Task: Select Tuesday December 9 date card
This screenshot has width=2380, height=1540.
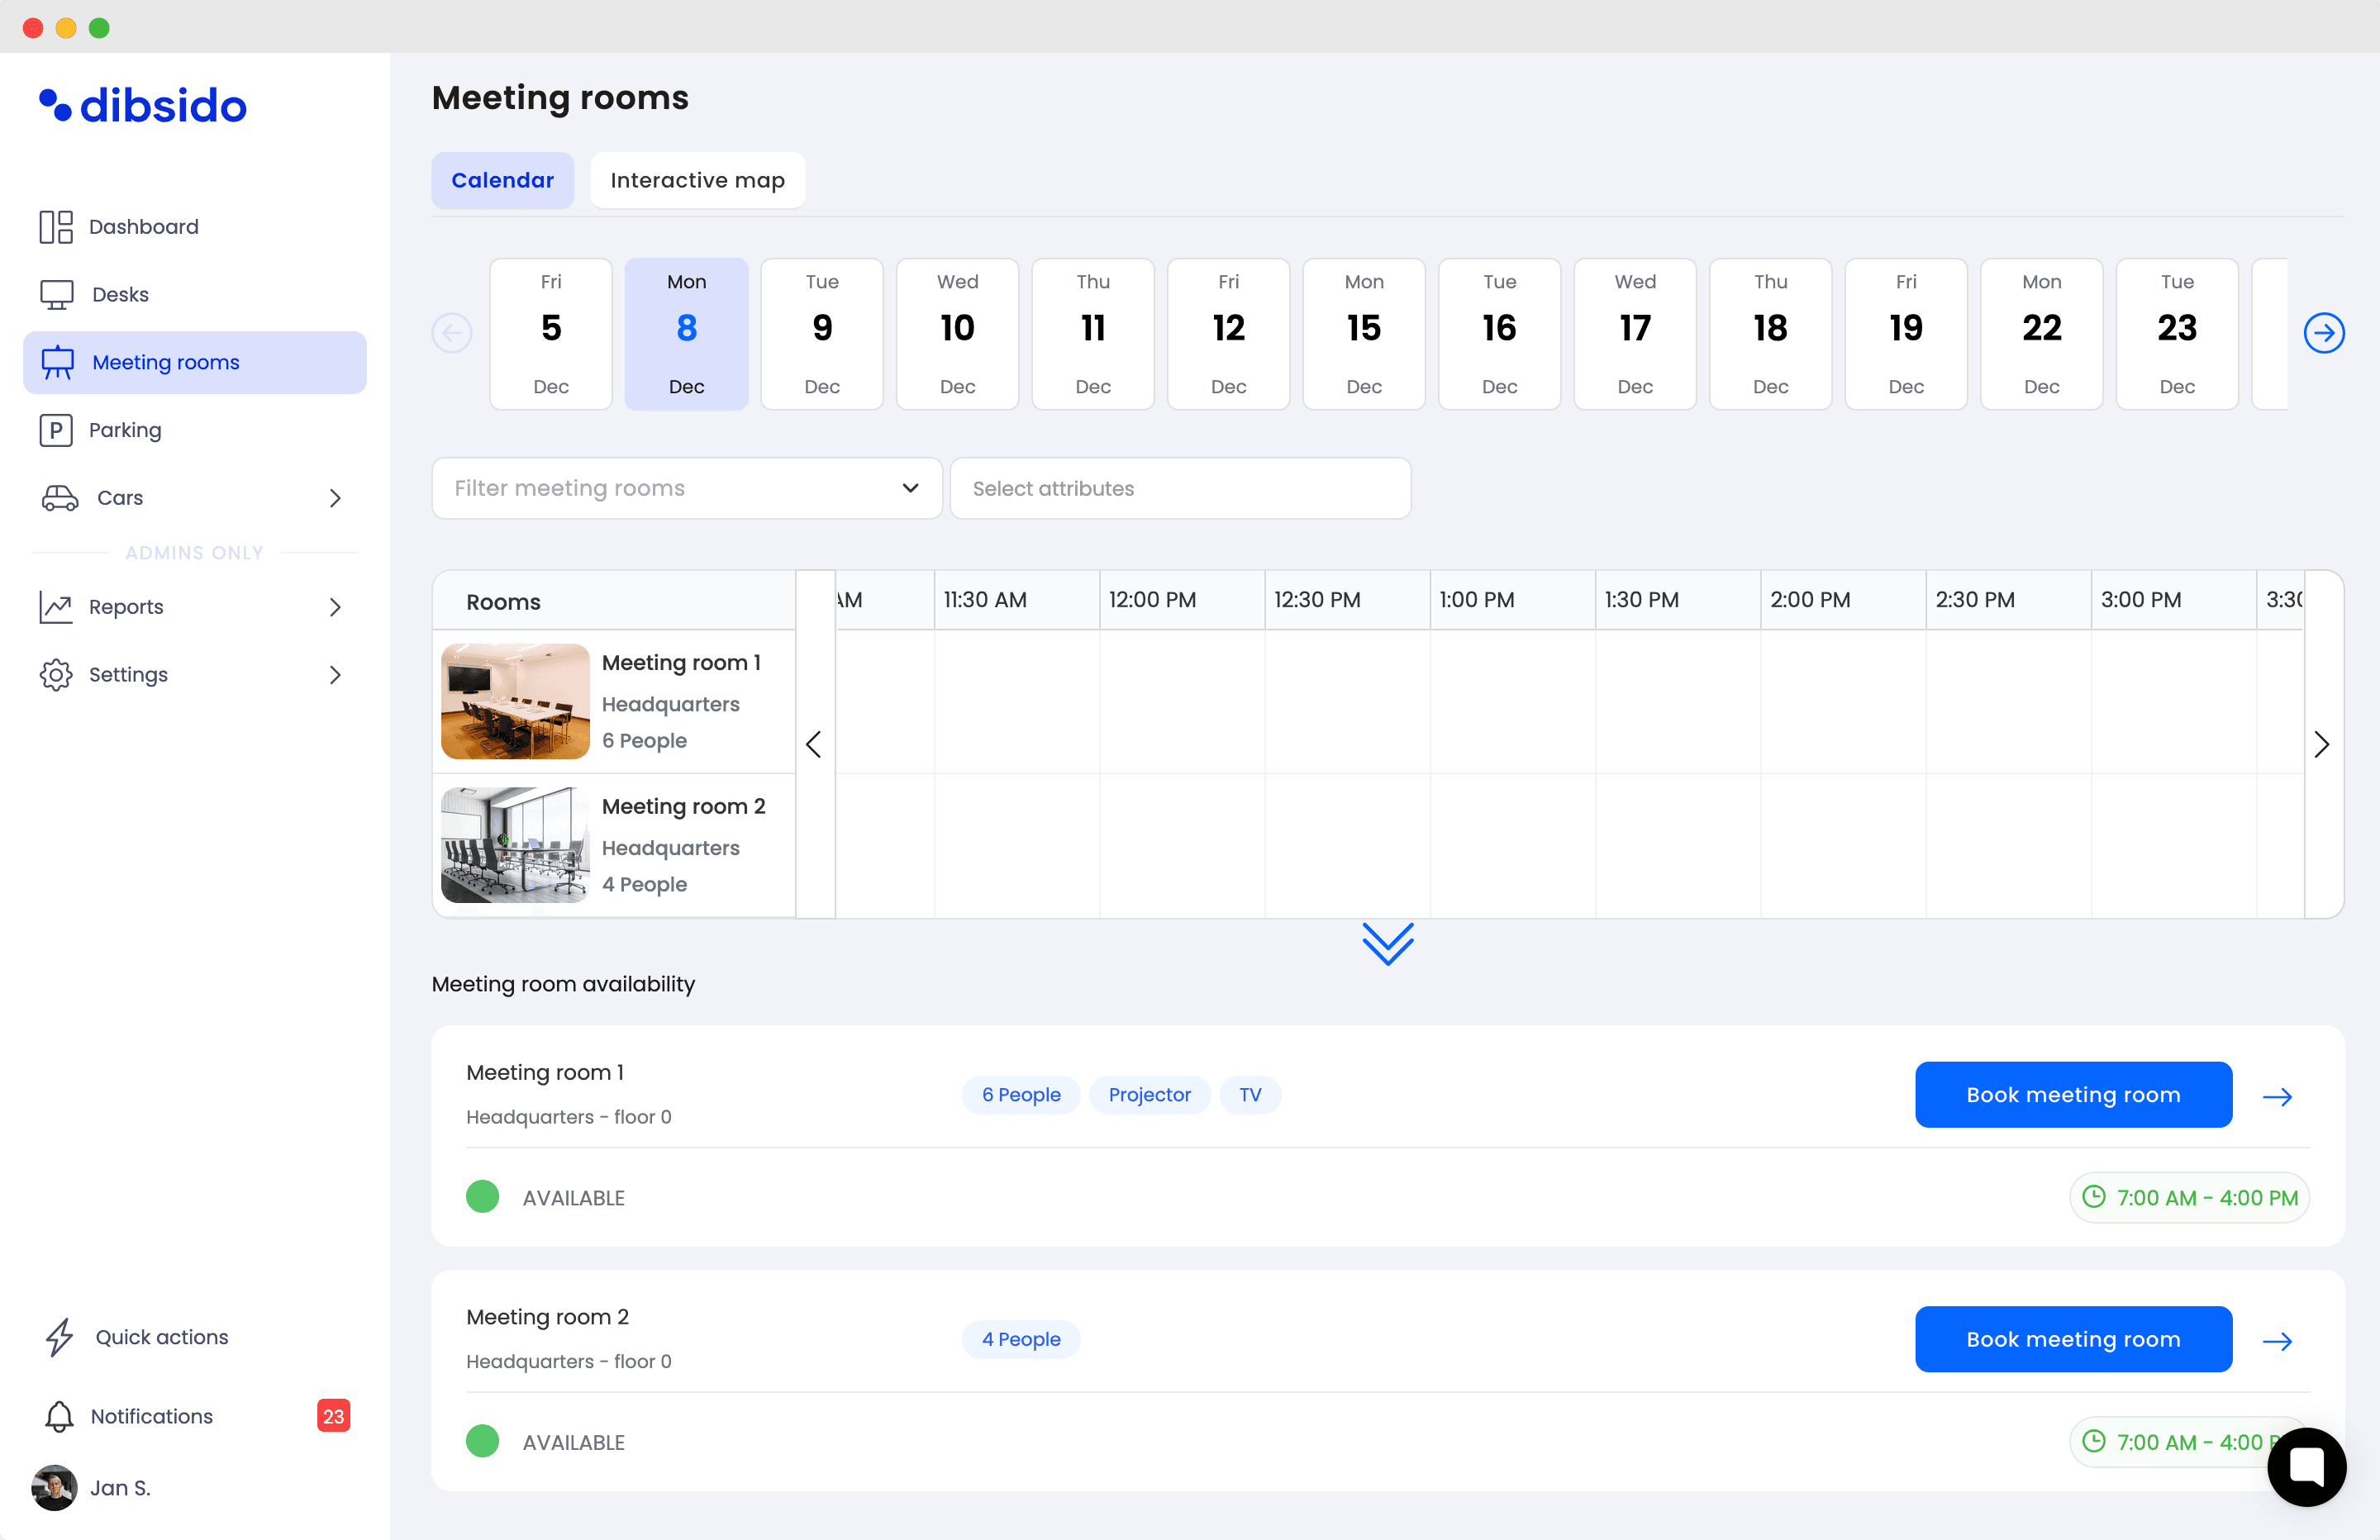Action: [821, 333]
